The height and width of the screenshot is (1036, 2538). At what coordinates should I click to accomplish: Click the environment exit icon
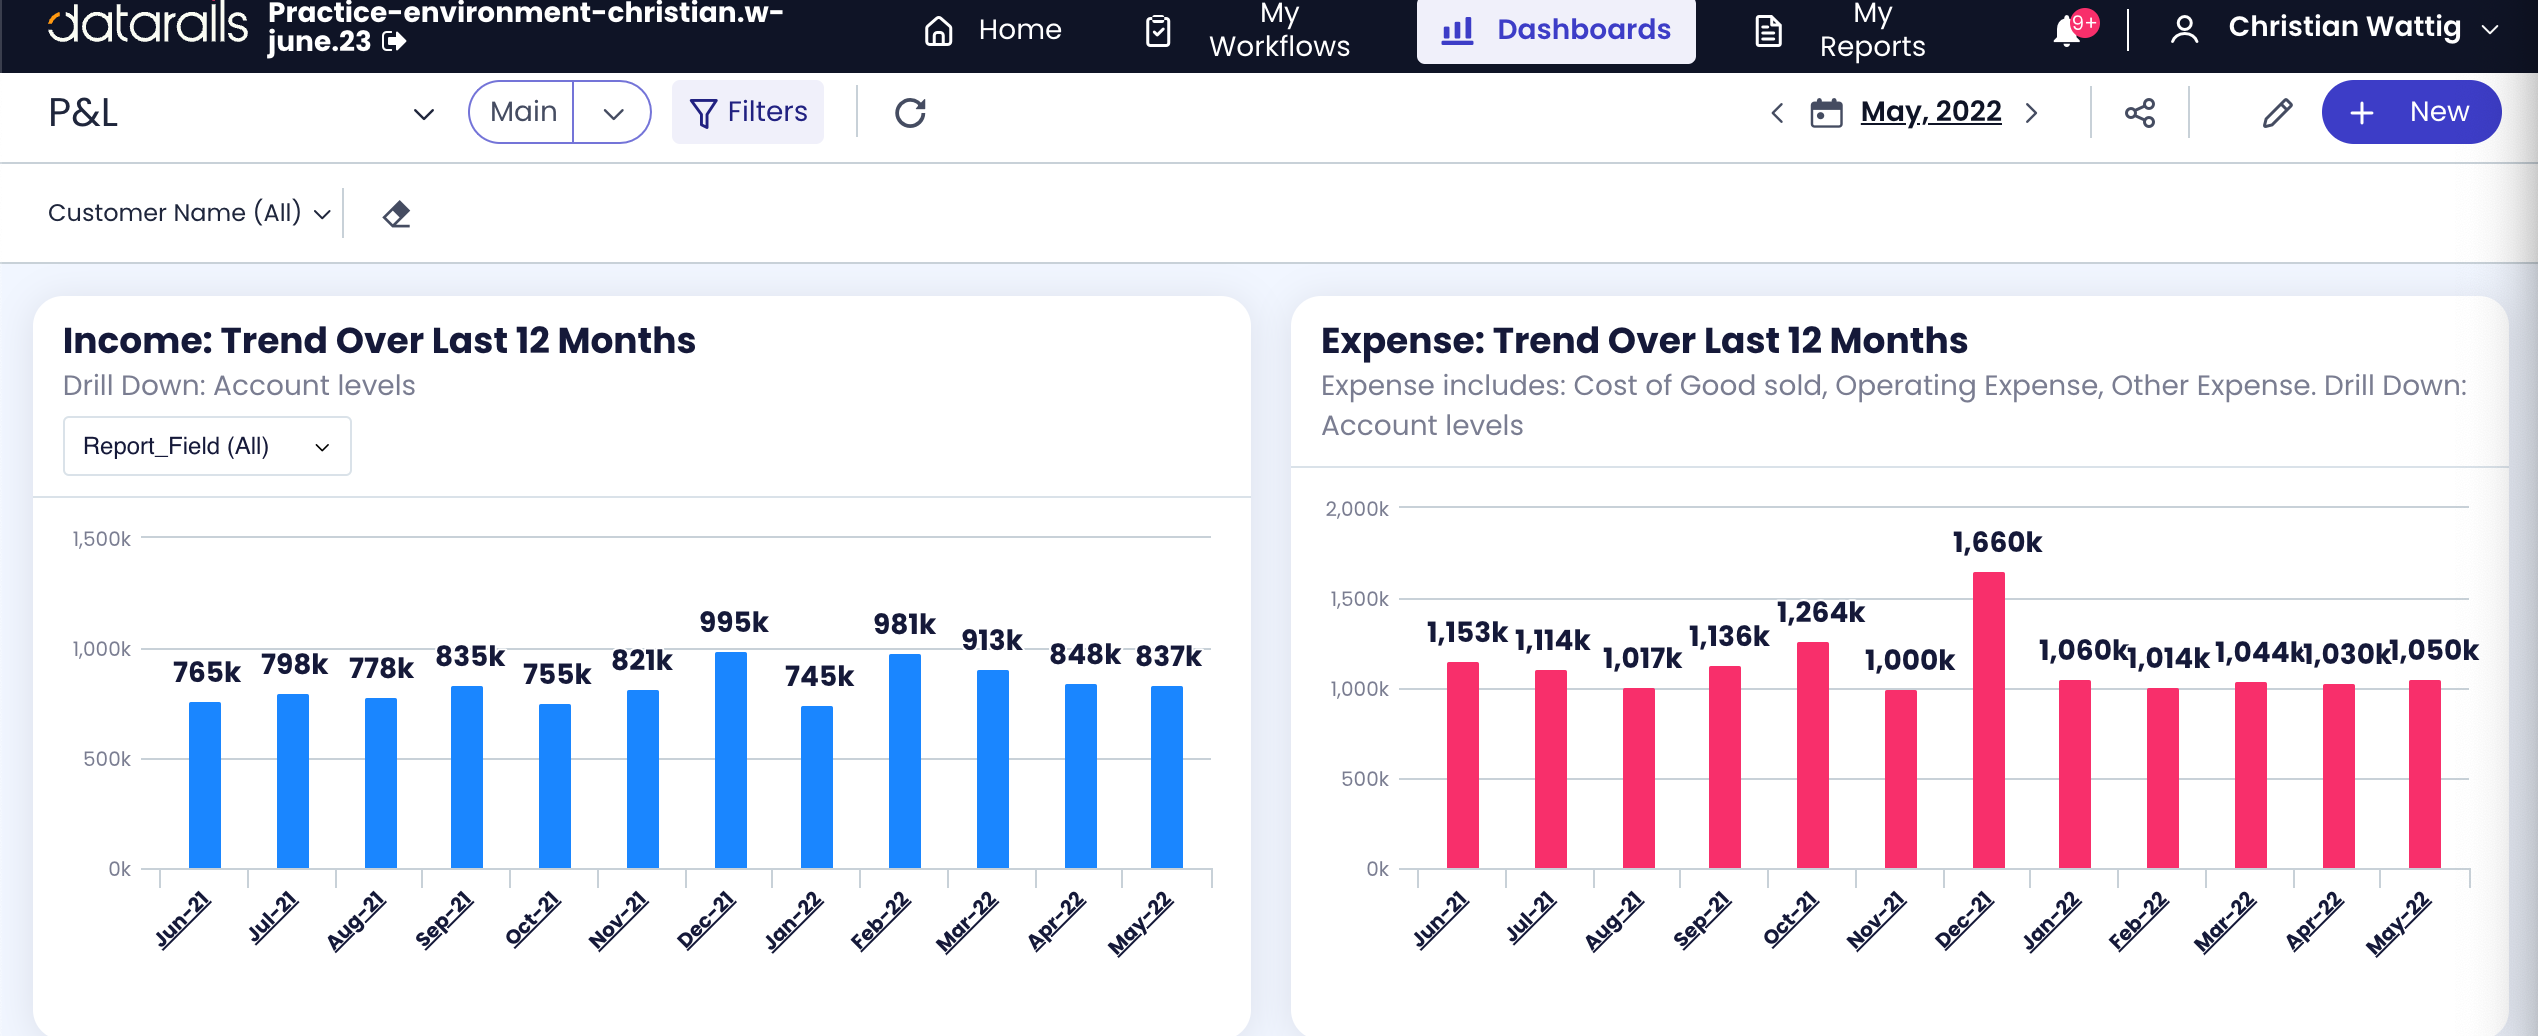pos(395,42)
